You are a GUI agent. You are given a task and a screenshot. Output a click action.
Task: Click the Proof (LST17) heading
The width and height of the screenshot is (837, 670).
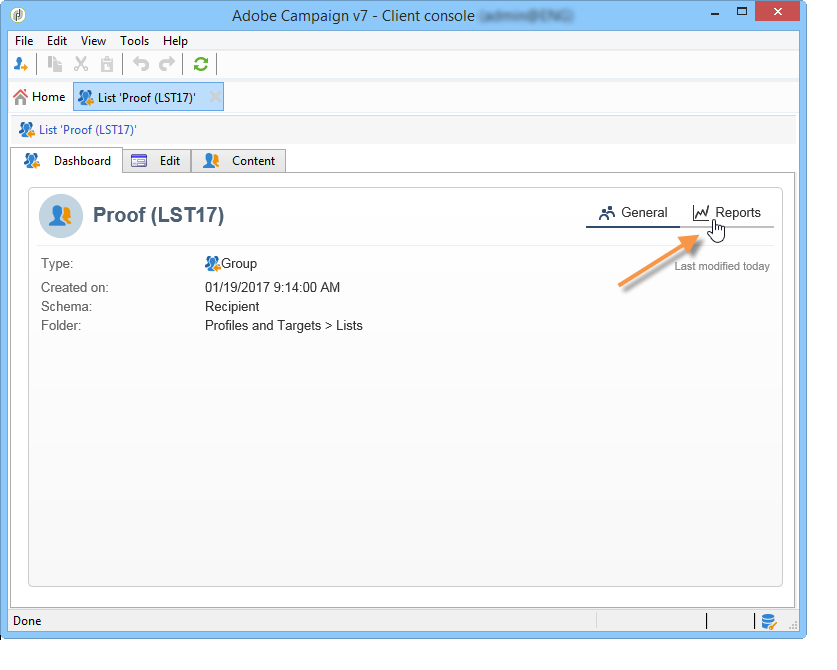click(159, 215)
